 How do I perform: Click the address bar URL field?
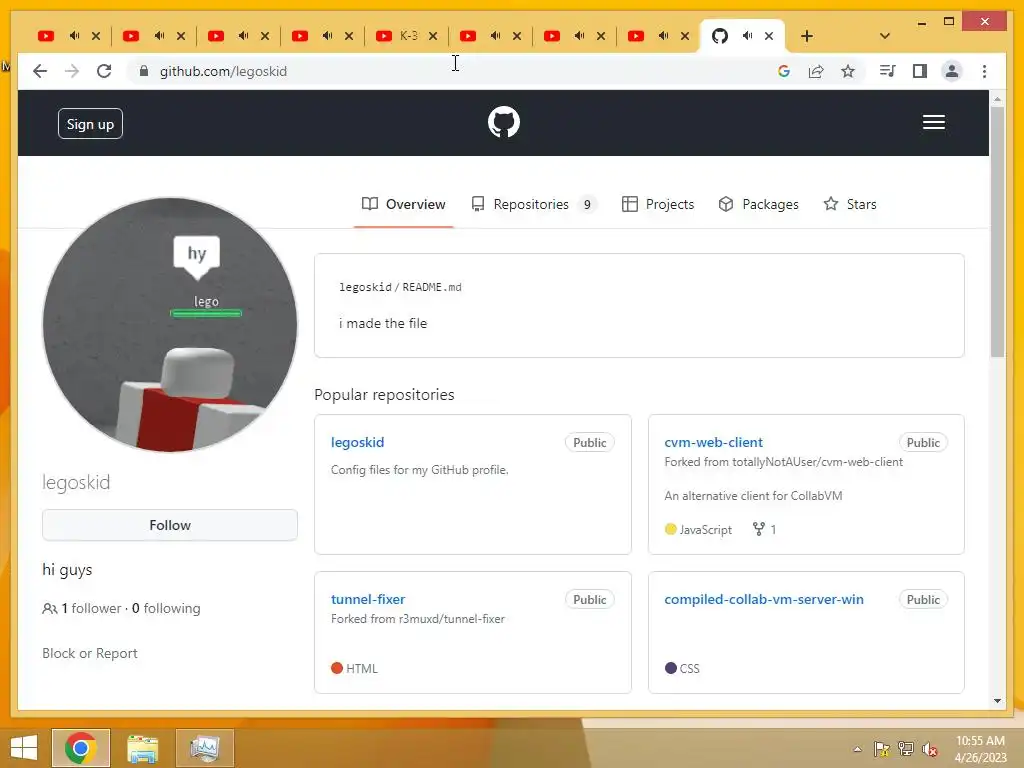coord(457,71)
